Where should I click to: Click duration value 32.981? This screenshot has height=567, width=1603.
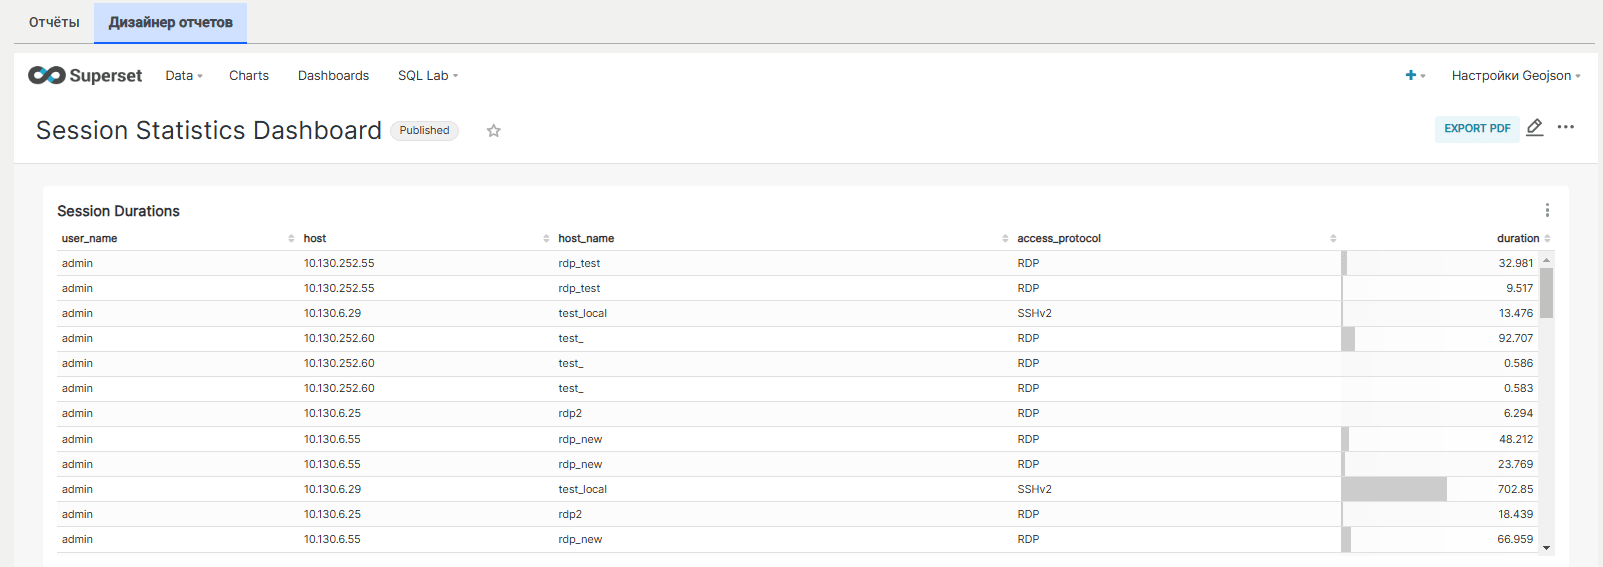coord(1515,263)
